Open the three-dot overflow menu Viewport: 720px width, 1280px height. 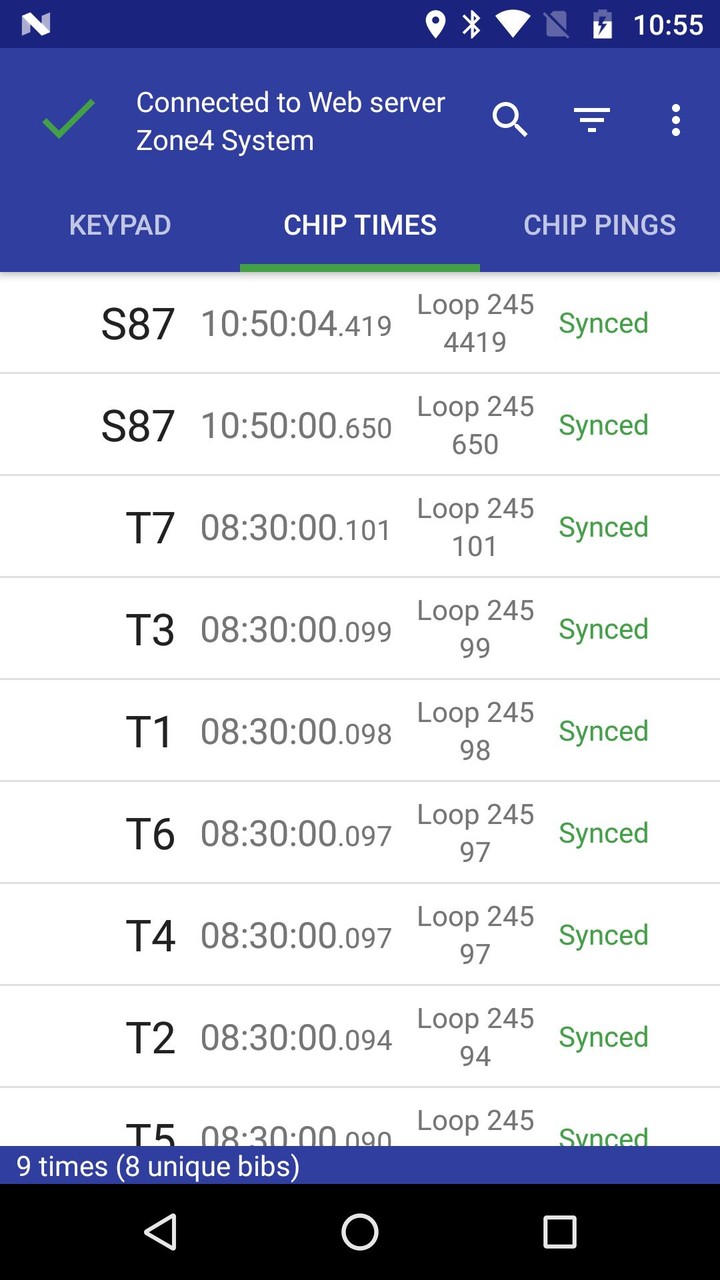[x=676, y=120]
